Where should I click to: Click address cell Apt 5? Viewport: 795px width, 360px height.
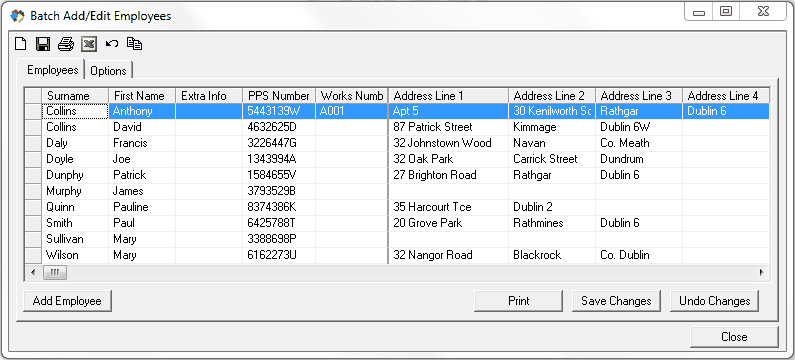point(449,111)
